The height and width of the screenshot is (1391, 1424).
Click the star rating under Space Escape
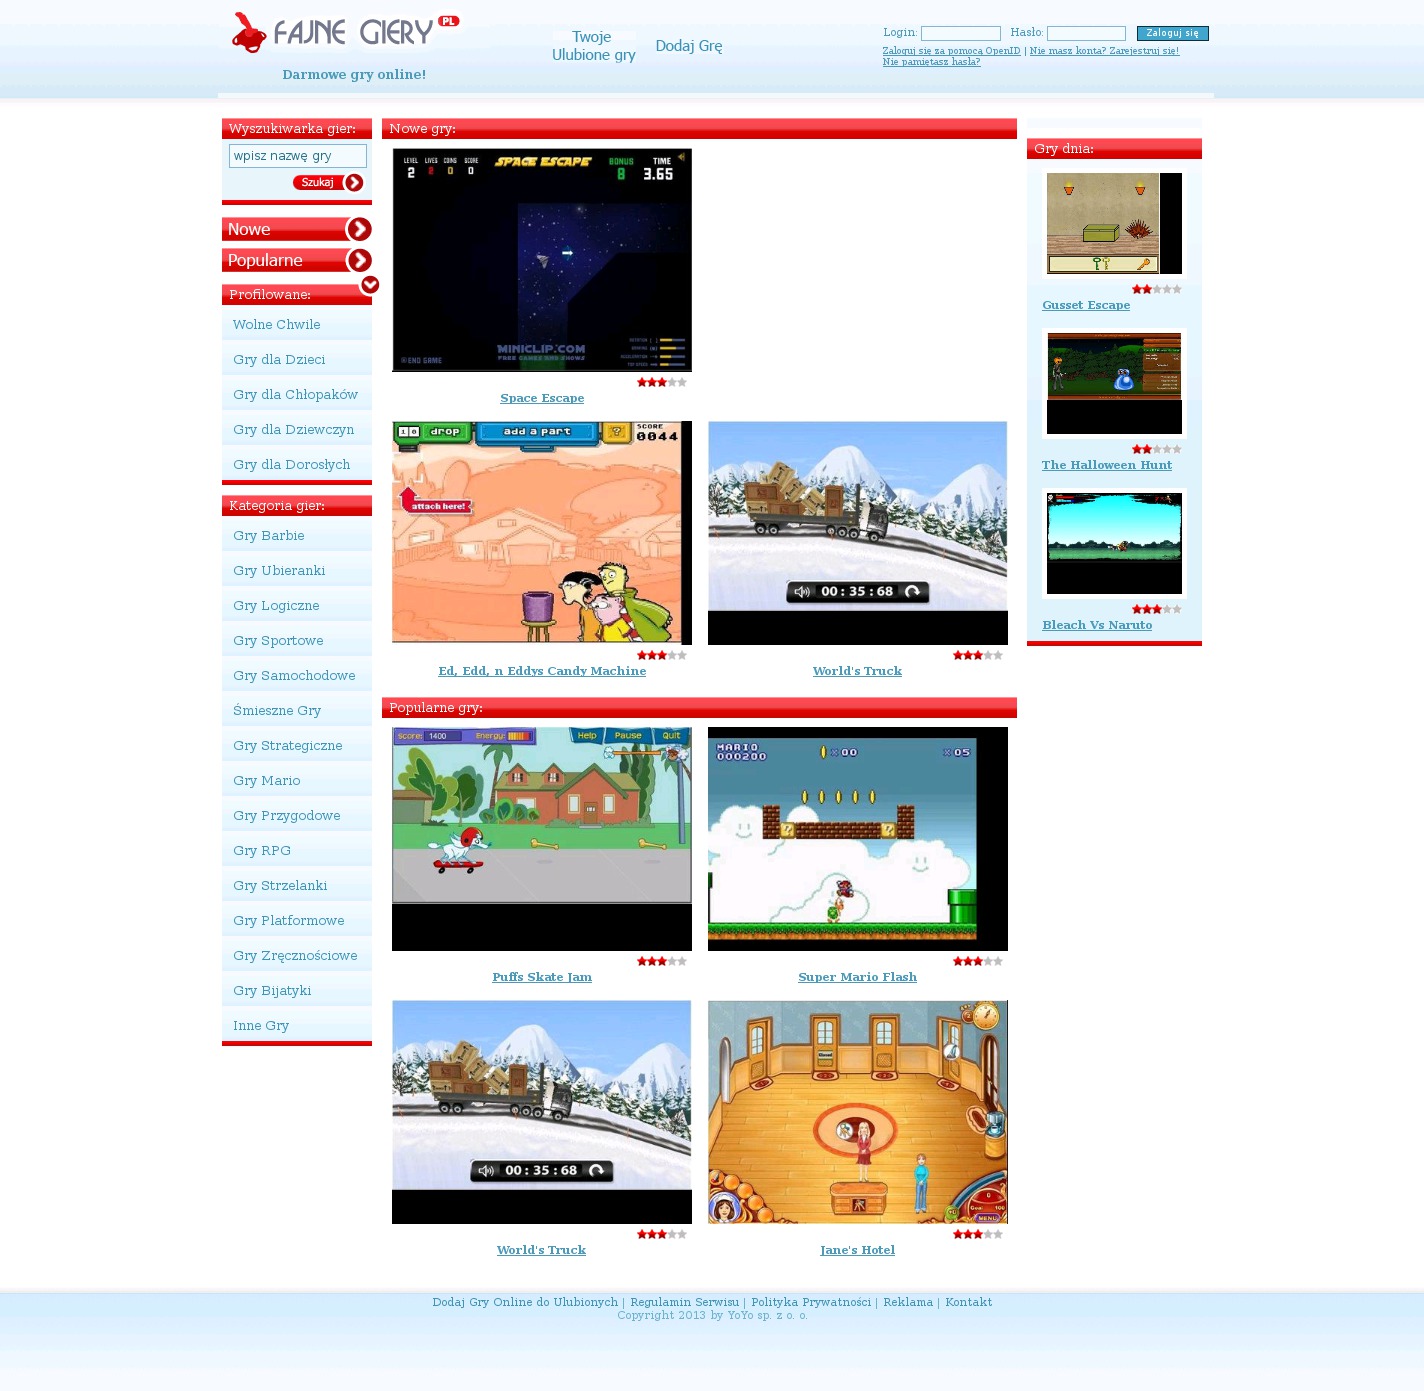[661, 383]
